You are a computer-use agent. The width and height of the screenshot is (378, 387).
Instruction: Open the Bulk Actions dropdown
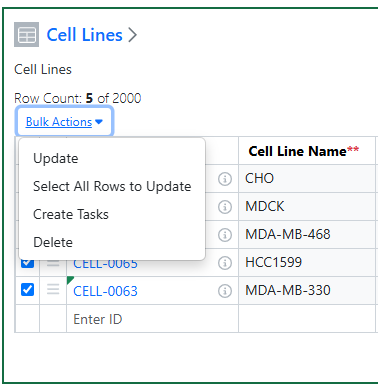click(x=64, y=122)
